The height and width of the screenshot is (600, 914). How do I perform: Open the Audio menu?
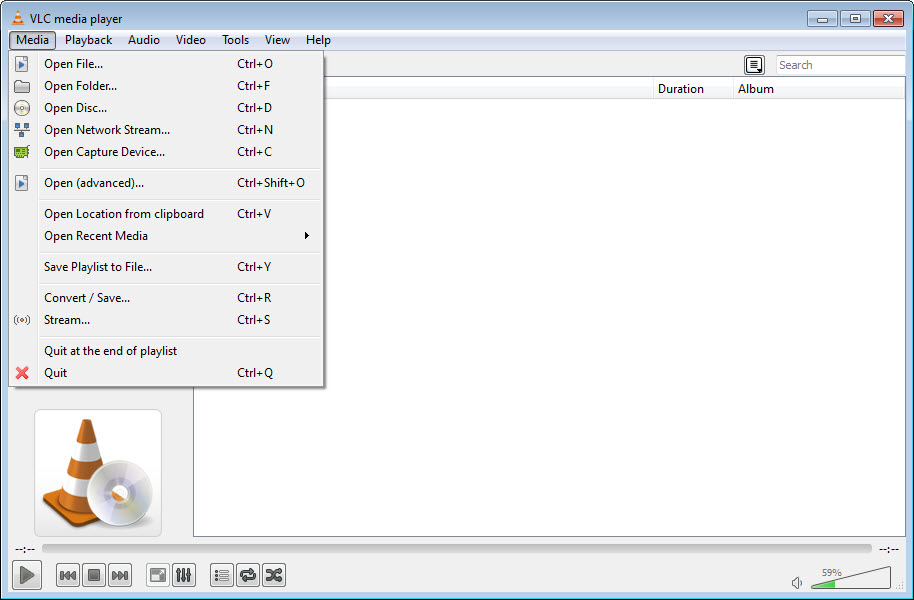pos(144,40)
